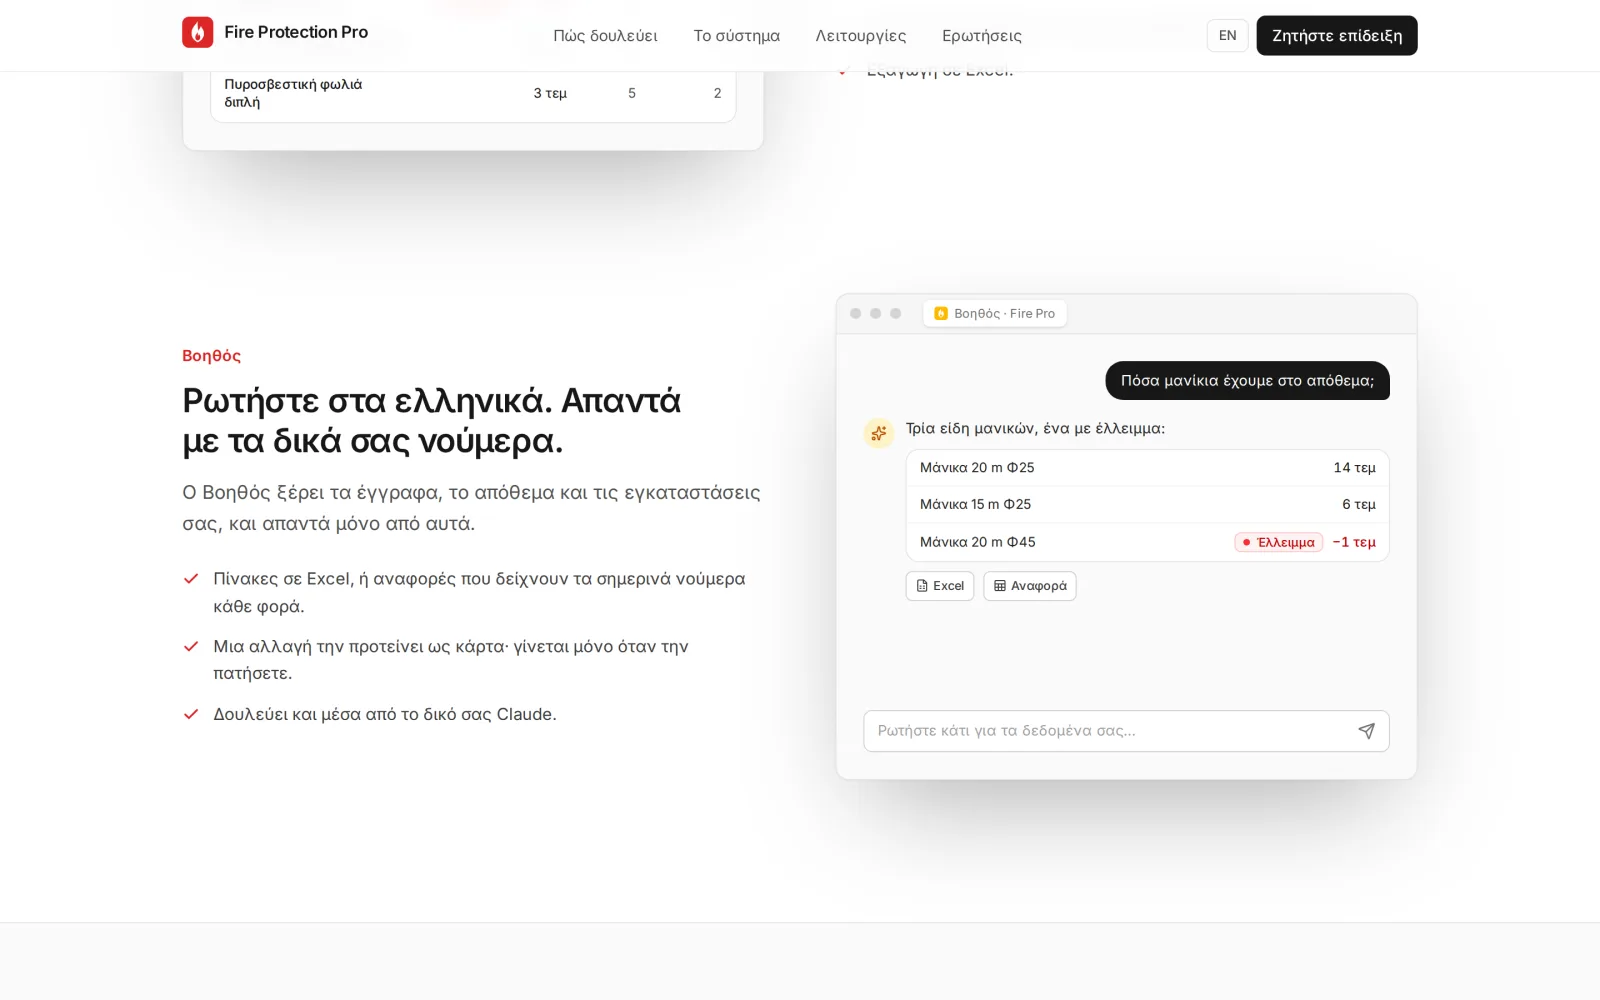Click the Μάνικα 15 m Φ25 row
The width and height of the screenshot is (1600, 1000).
coord(1147,505)
